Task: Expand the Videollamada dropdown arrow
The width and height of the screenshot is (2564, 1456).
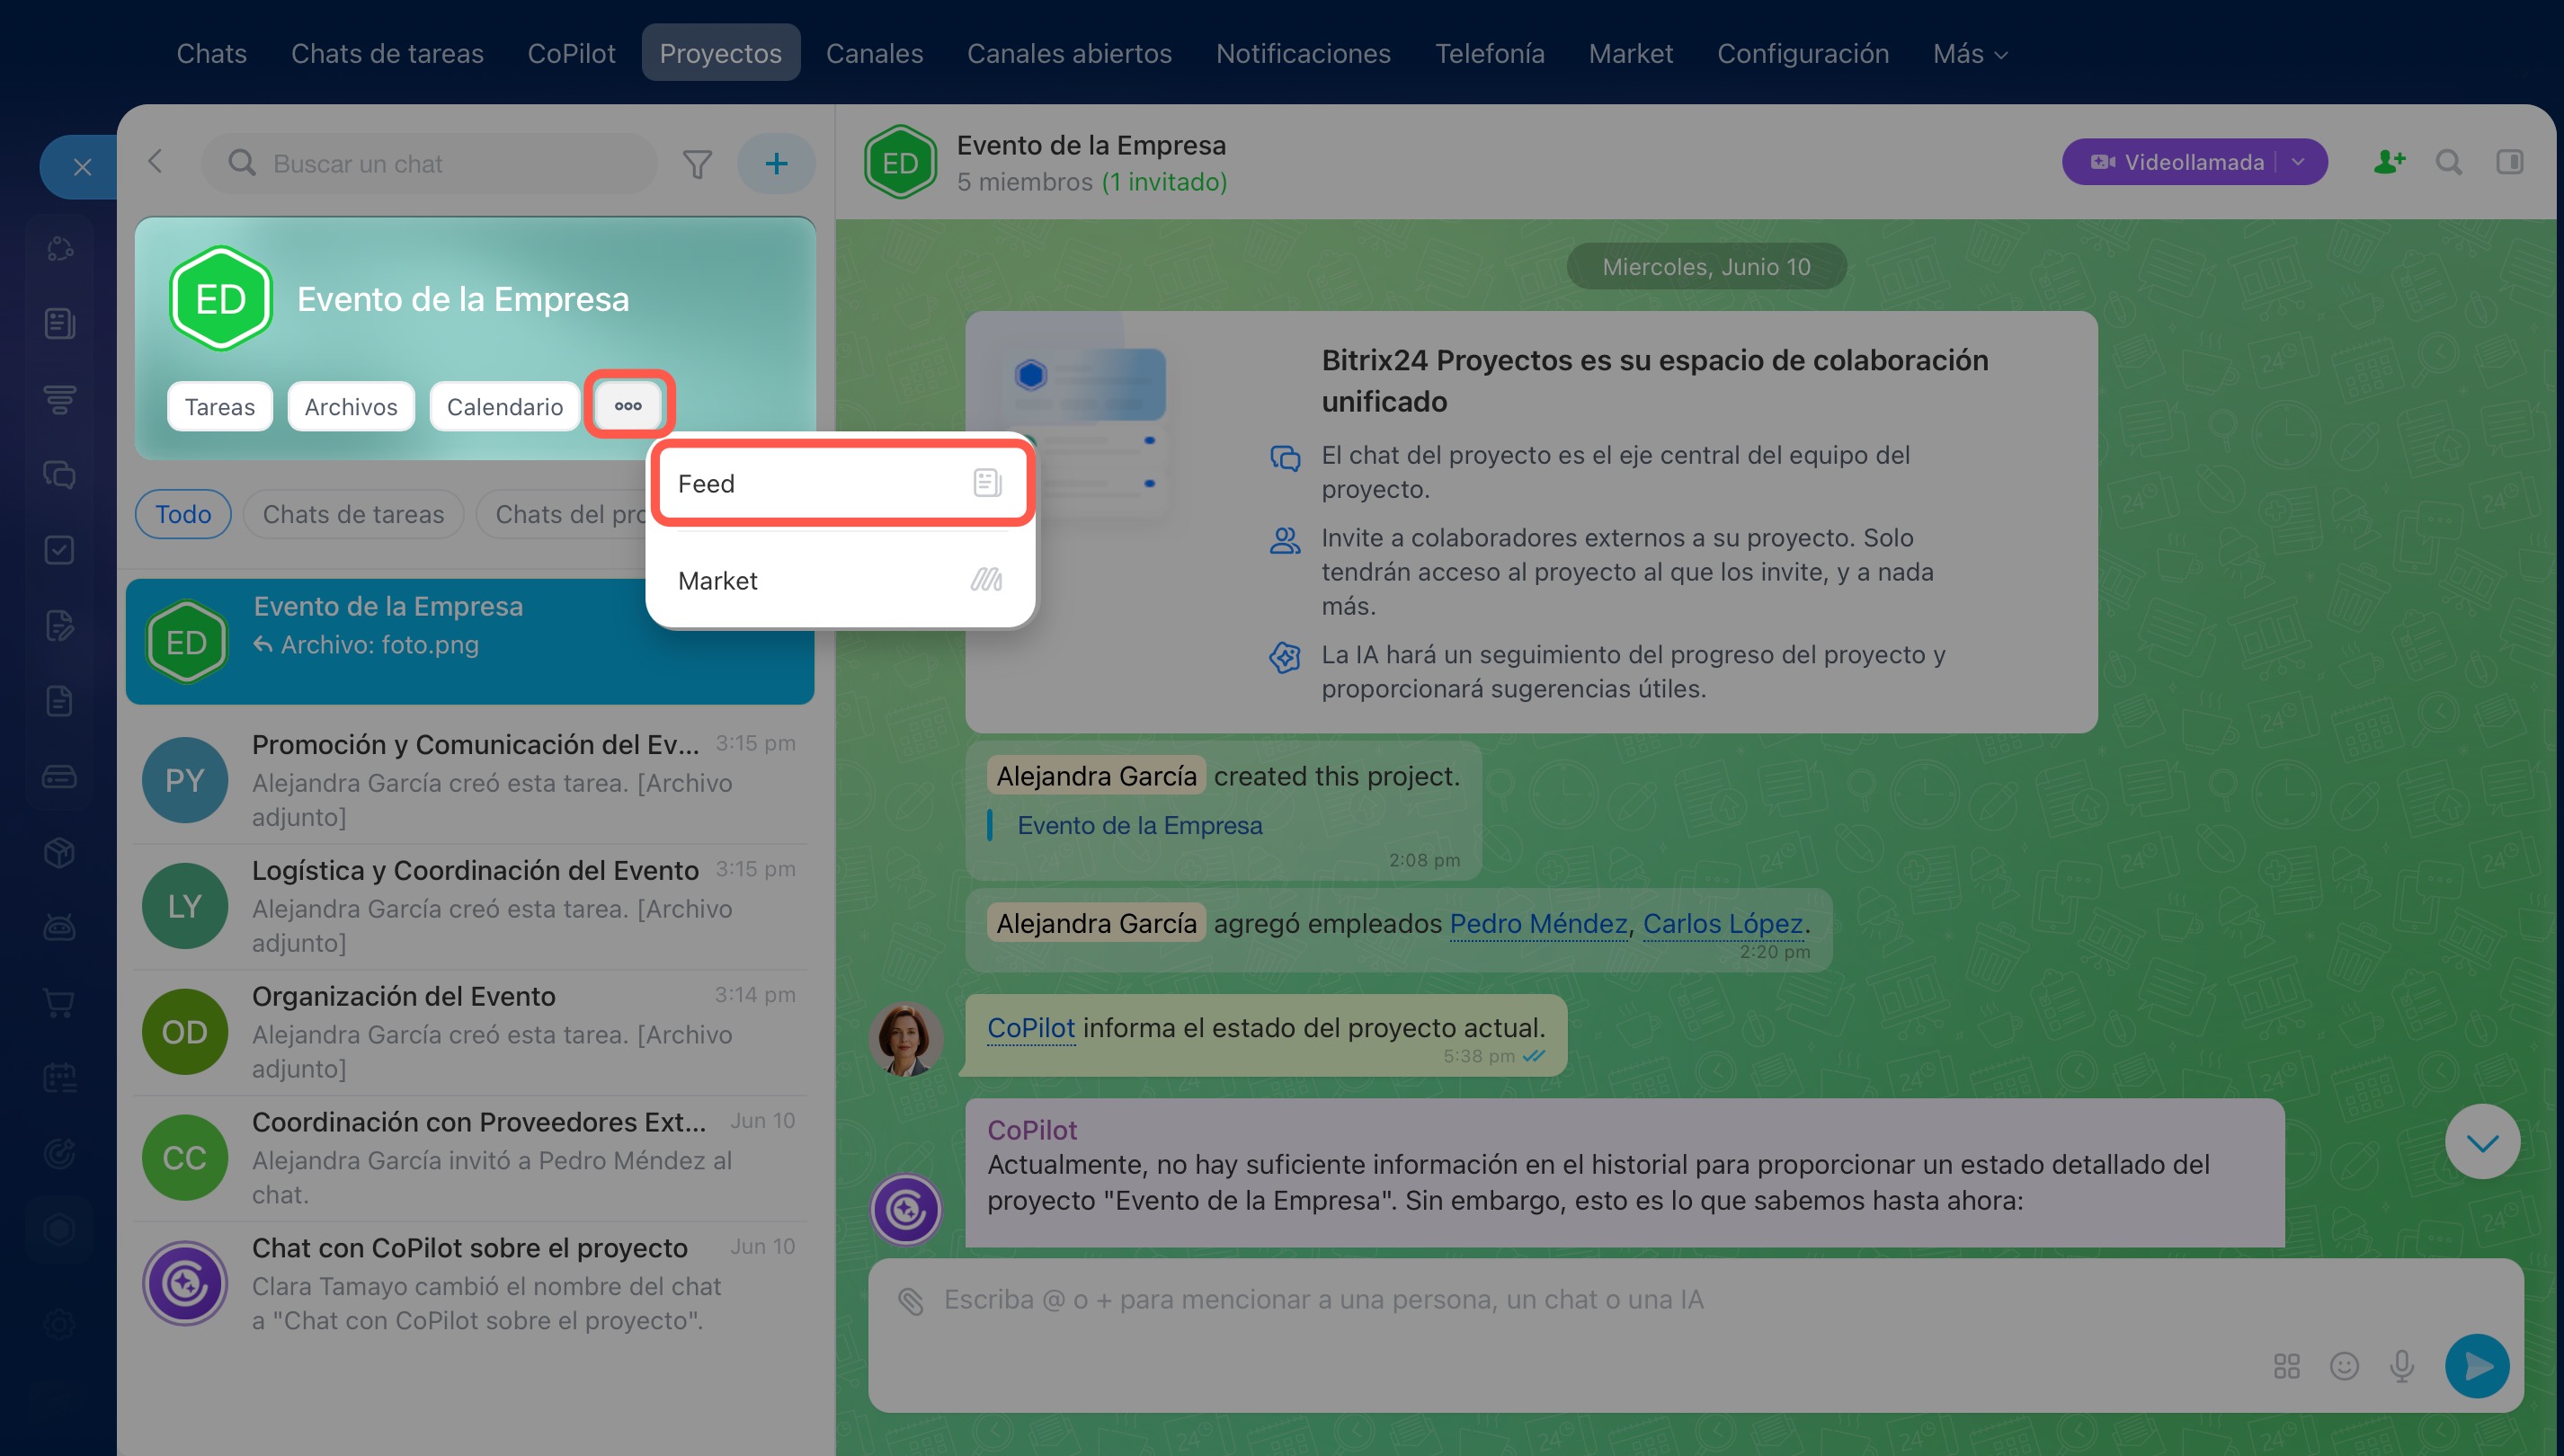Action: pos(2298,162)
